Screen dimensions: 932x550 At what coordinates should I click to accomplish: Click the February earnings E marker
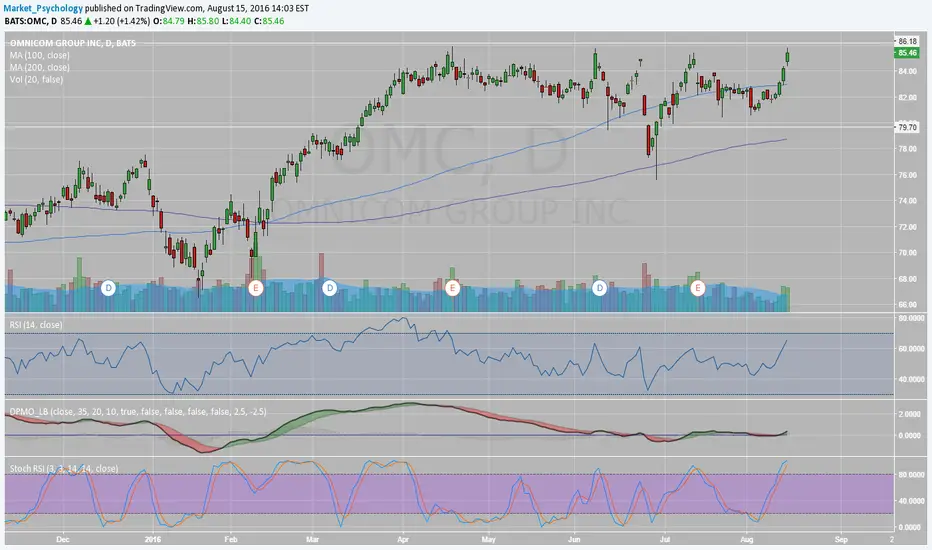[256, 288]
